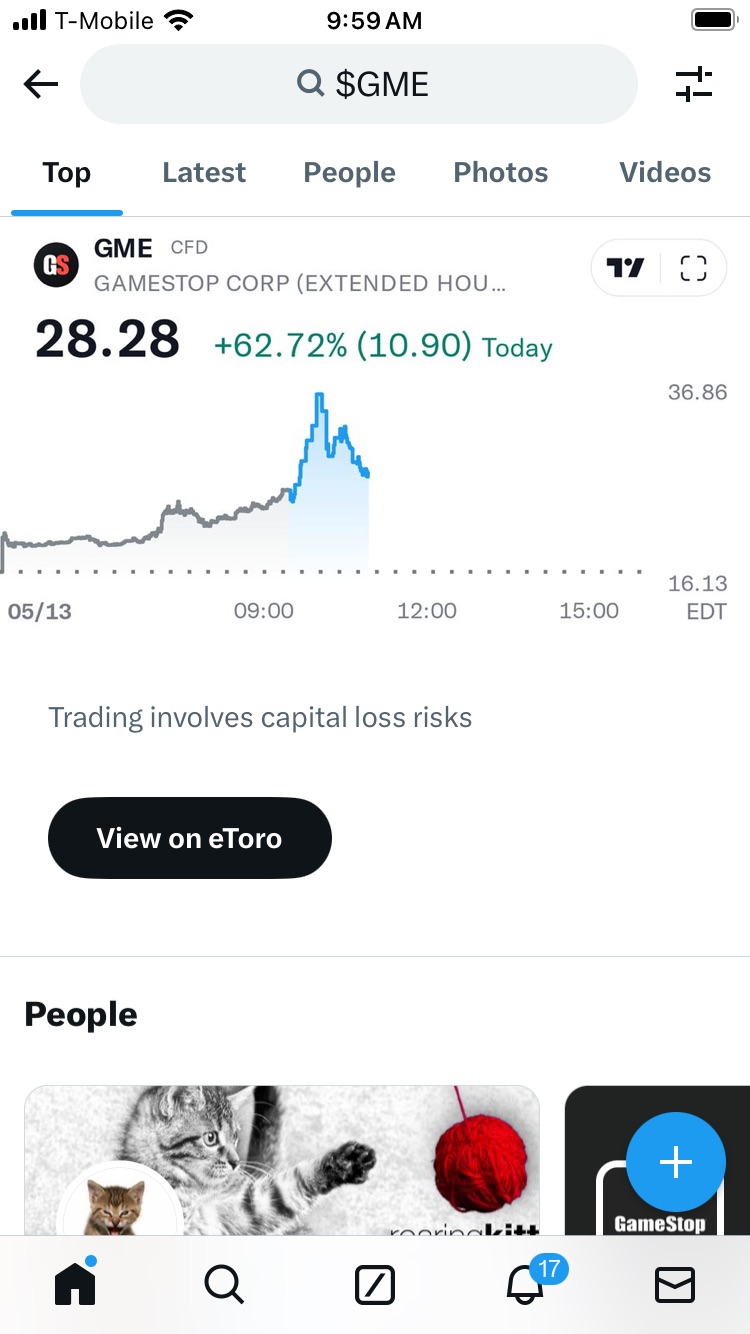
Task: Open Notifications bell with 17 badge
Action: tap(526, 1284)
